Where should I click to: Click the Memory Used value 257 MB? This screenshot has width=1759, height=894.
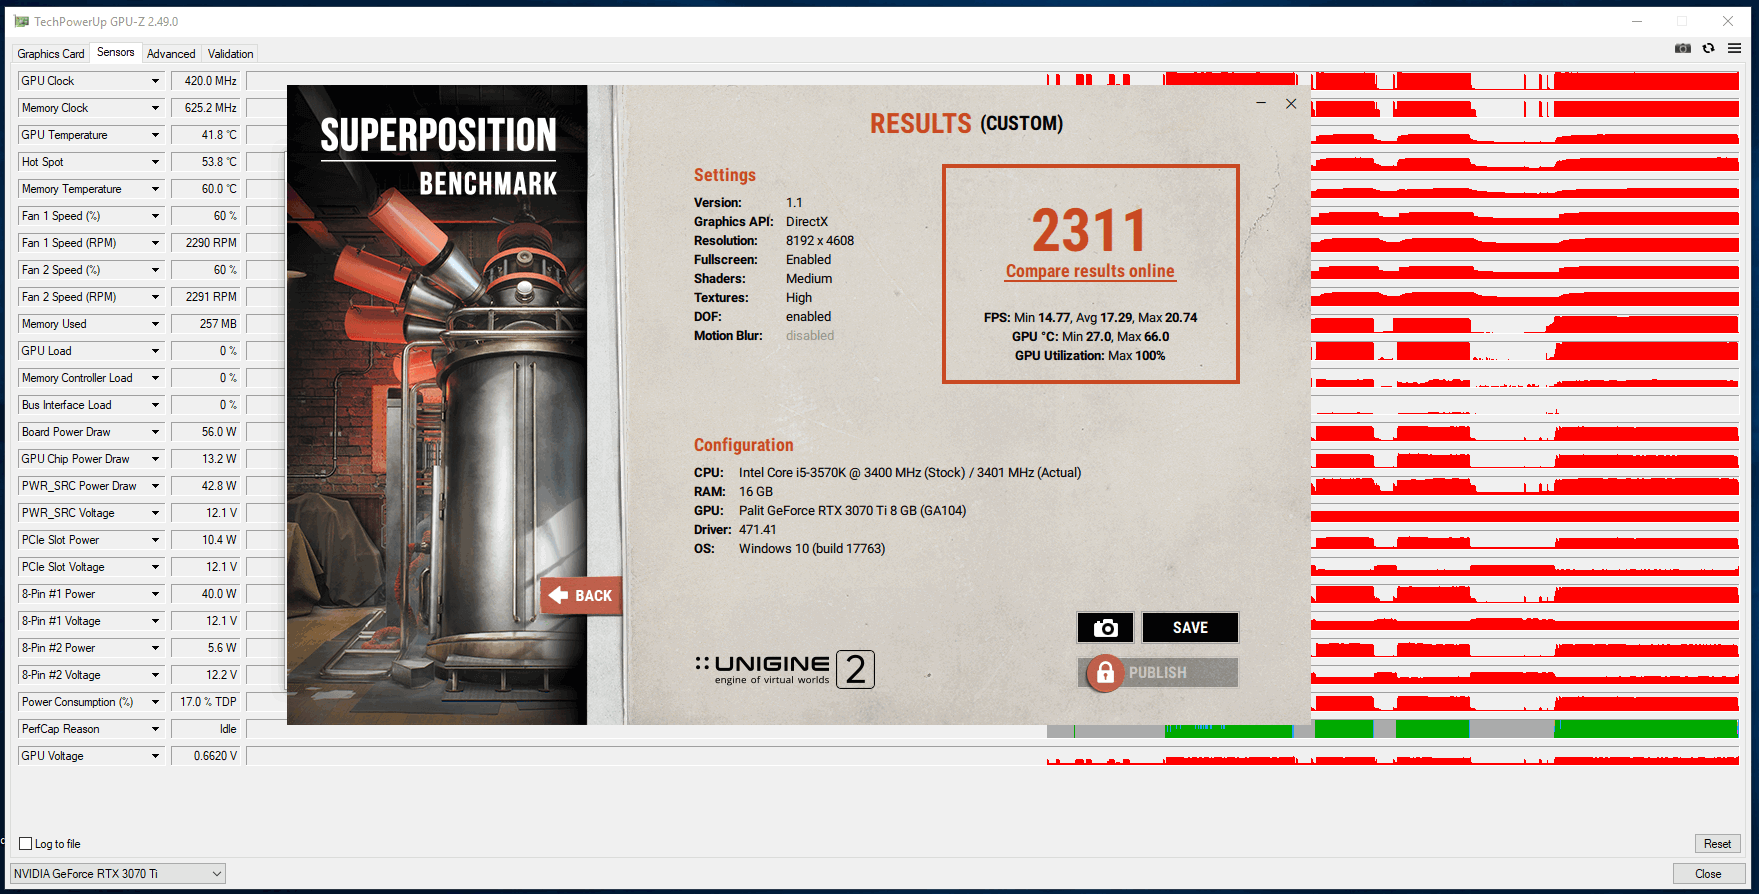pos(207,324)
